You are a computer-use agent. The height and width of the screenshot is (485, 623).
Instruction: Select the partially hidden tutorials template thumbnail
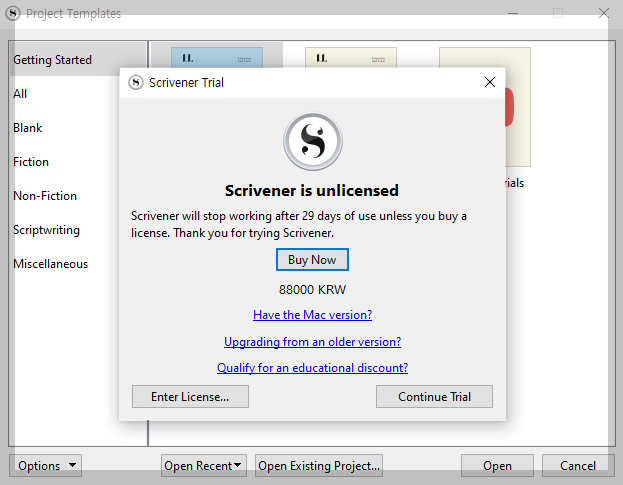518,107
